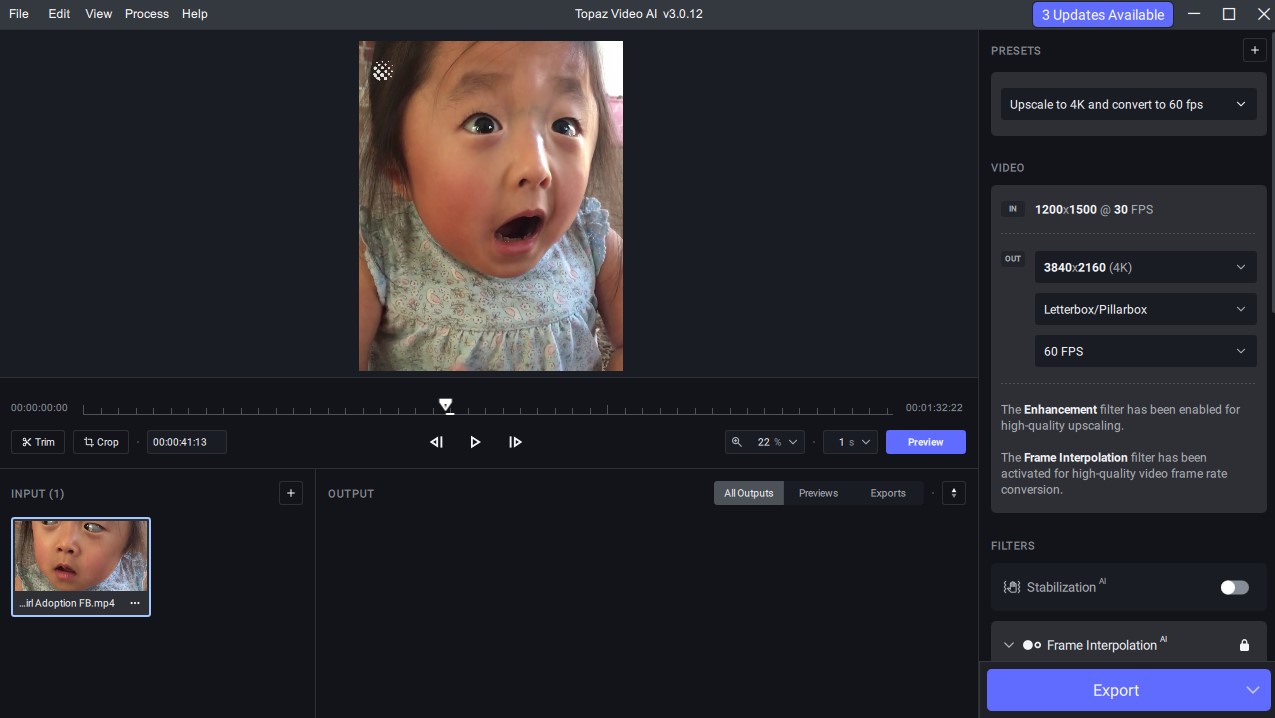Switch to the Previews tab
This screenshot has height=718, width=1275.
(x=818, y=493)
